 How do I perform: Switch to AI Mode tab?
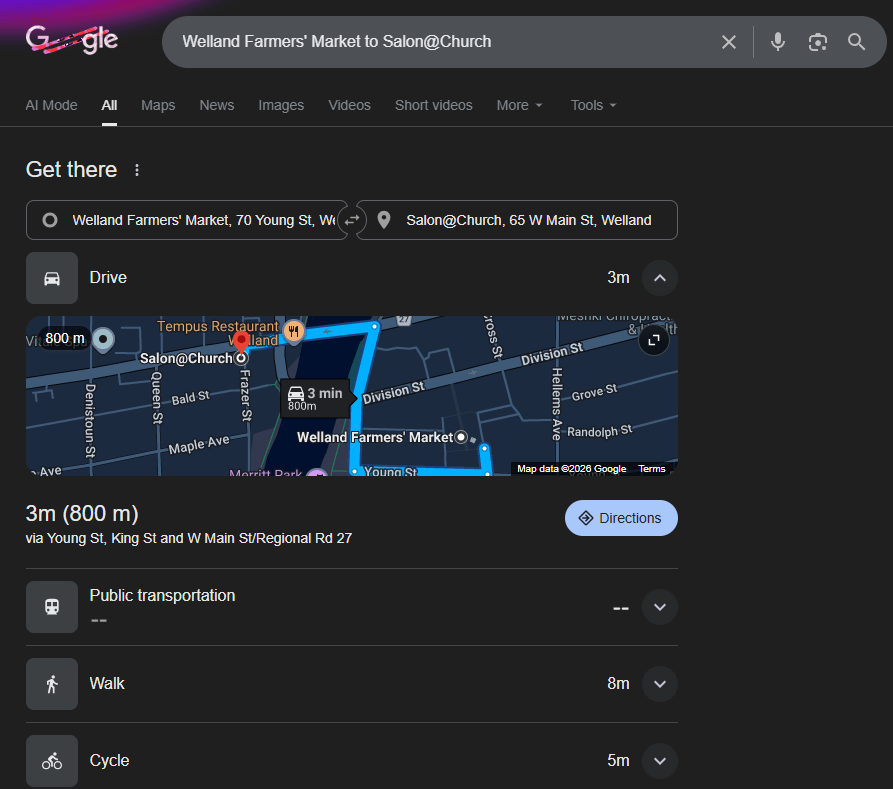click(x=51, y=105)
